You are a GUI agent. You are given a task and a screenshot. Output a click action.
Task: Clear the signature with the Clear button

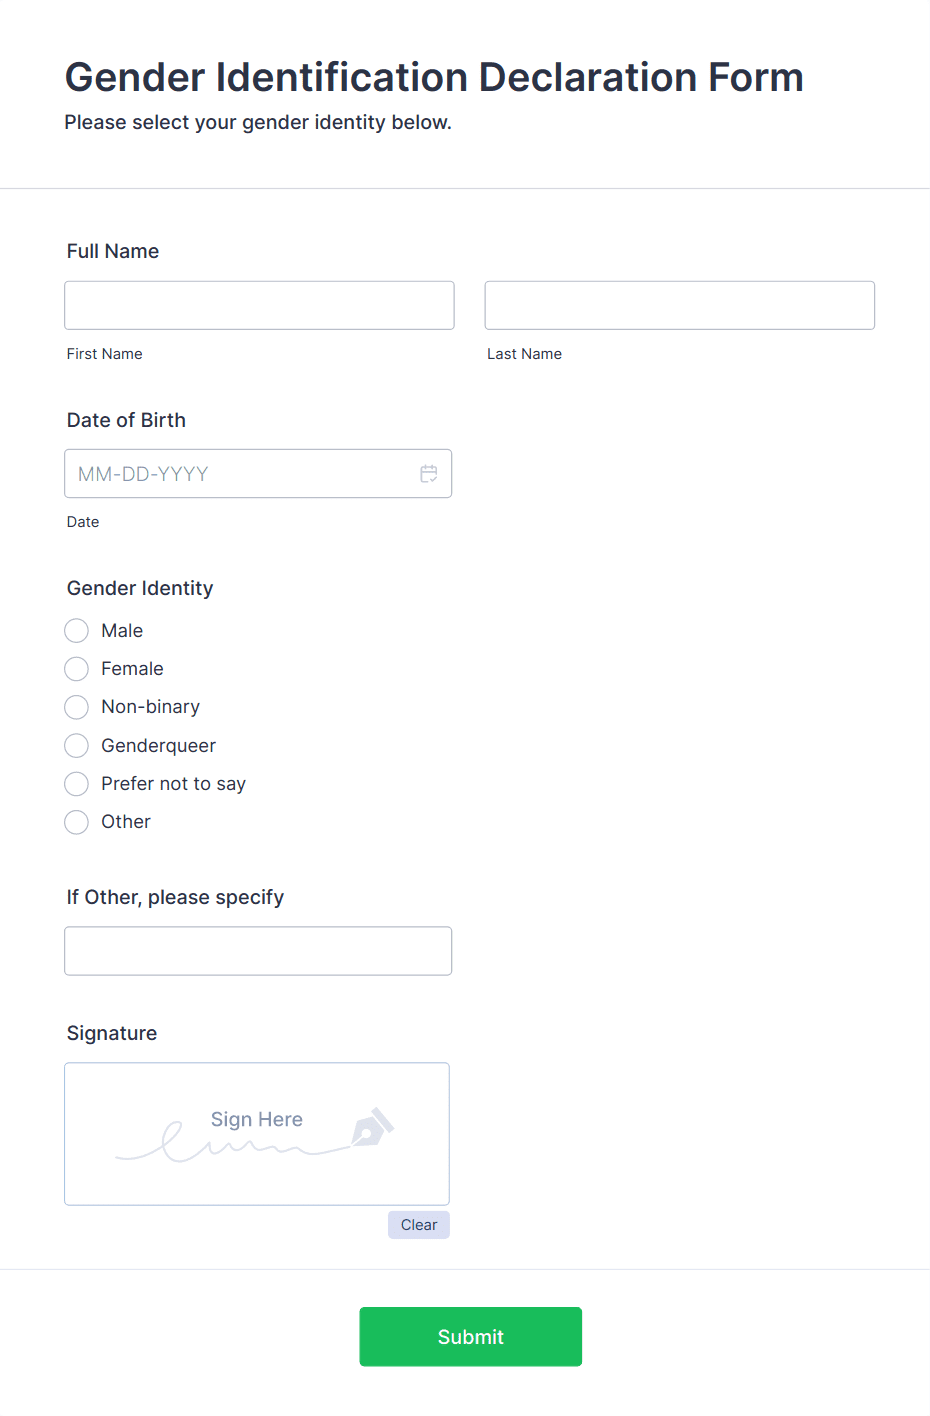tap(418, 1224)
